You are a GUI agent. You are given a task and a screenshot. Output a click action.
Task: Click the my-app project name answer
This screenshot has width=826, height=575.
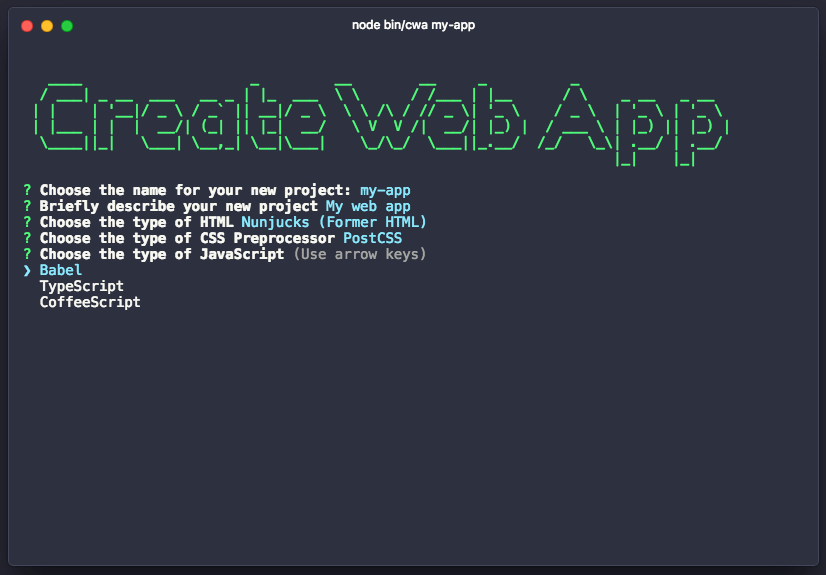click(x=385, y=191)
